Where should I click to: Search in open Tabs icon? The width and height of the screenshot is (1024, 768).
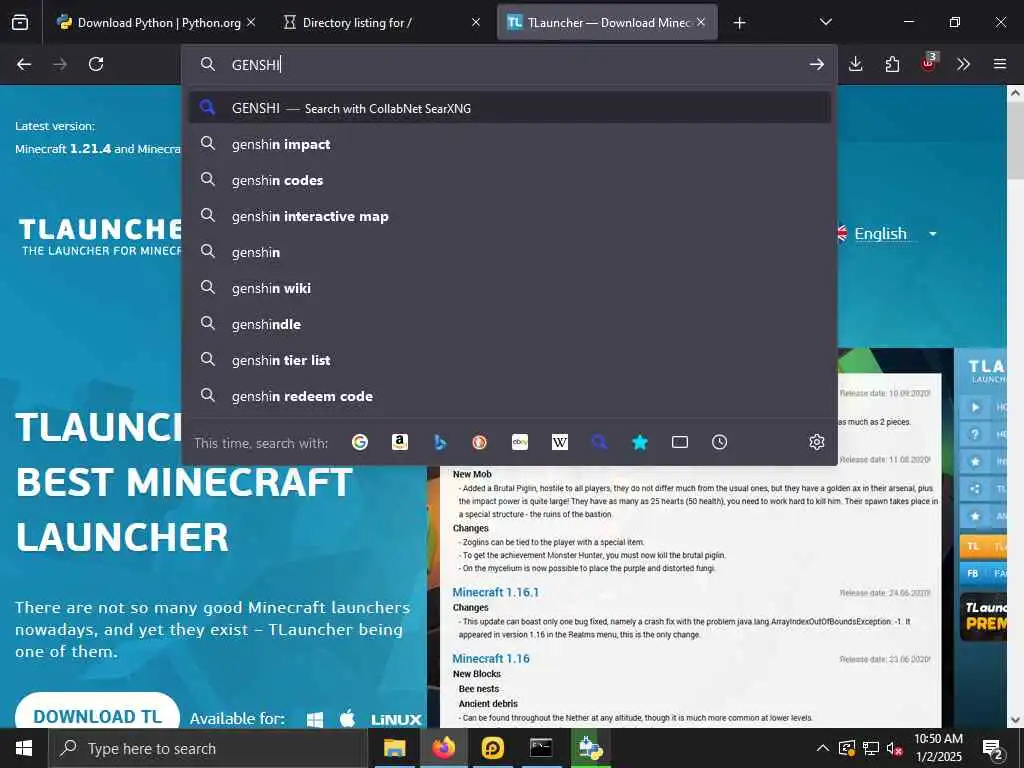pos(680,442)
